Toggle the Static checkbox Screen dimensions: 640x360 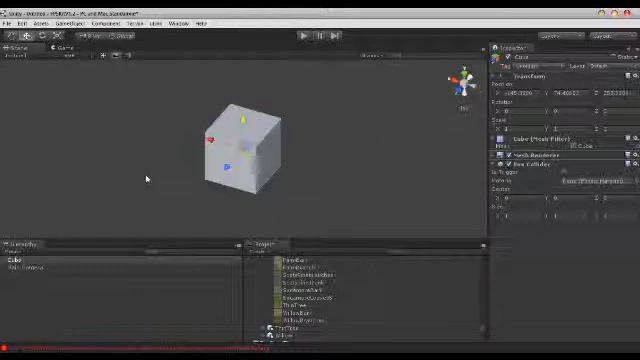[x=613, y=56]
